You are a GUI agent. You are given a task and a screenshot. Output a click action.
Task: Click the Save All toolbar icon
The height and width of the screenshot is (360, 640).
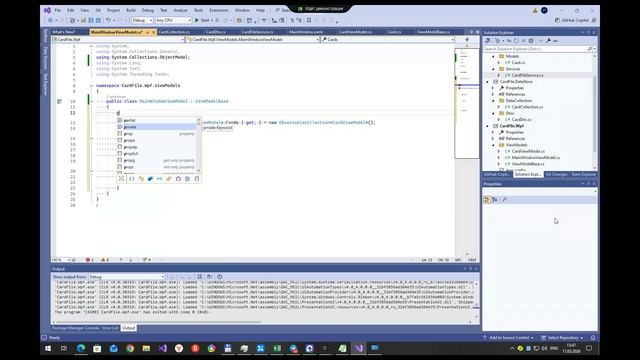point(98,20)
